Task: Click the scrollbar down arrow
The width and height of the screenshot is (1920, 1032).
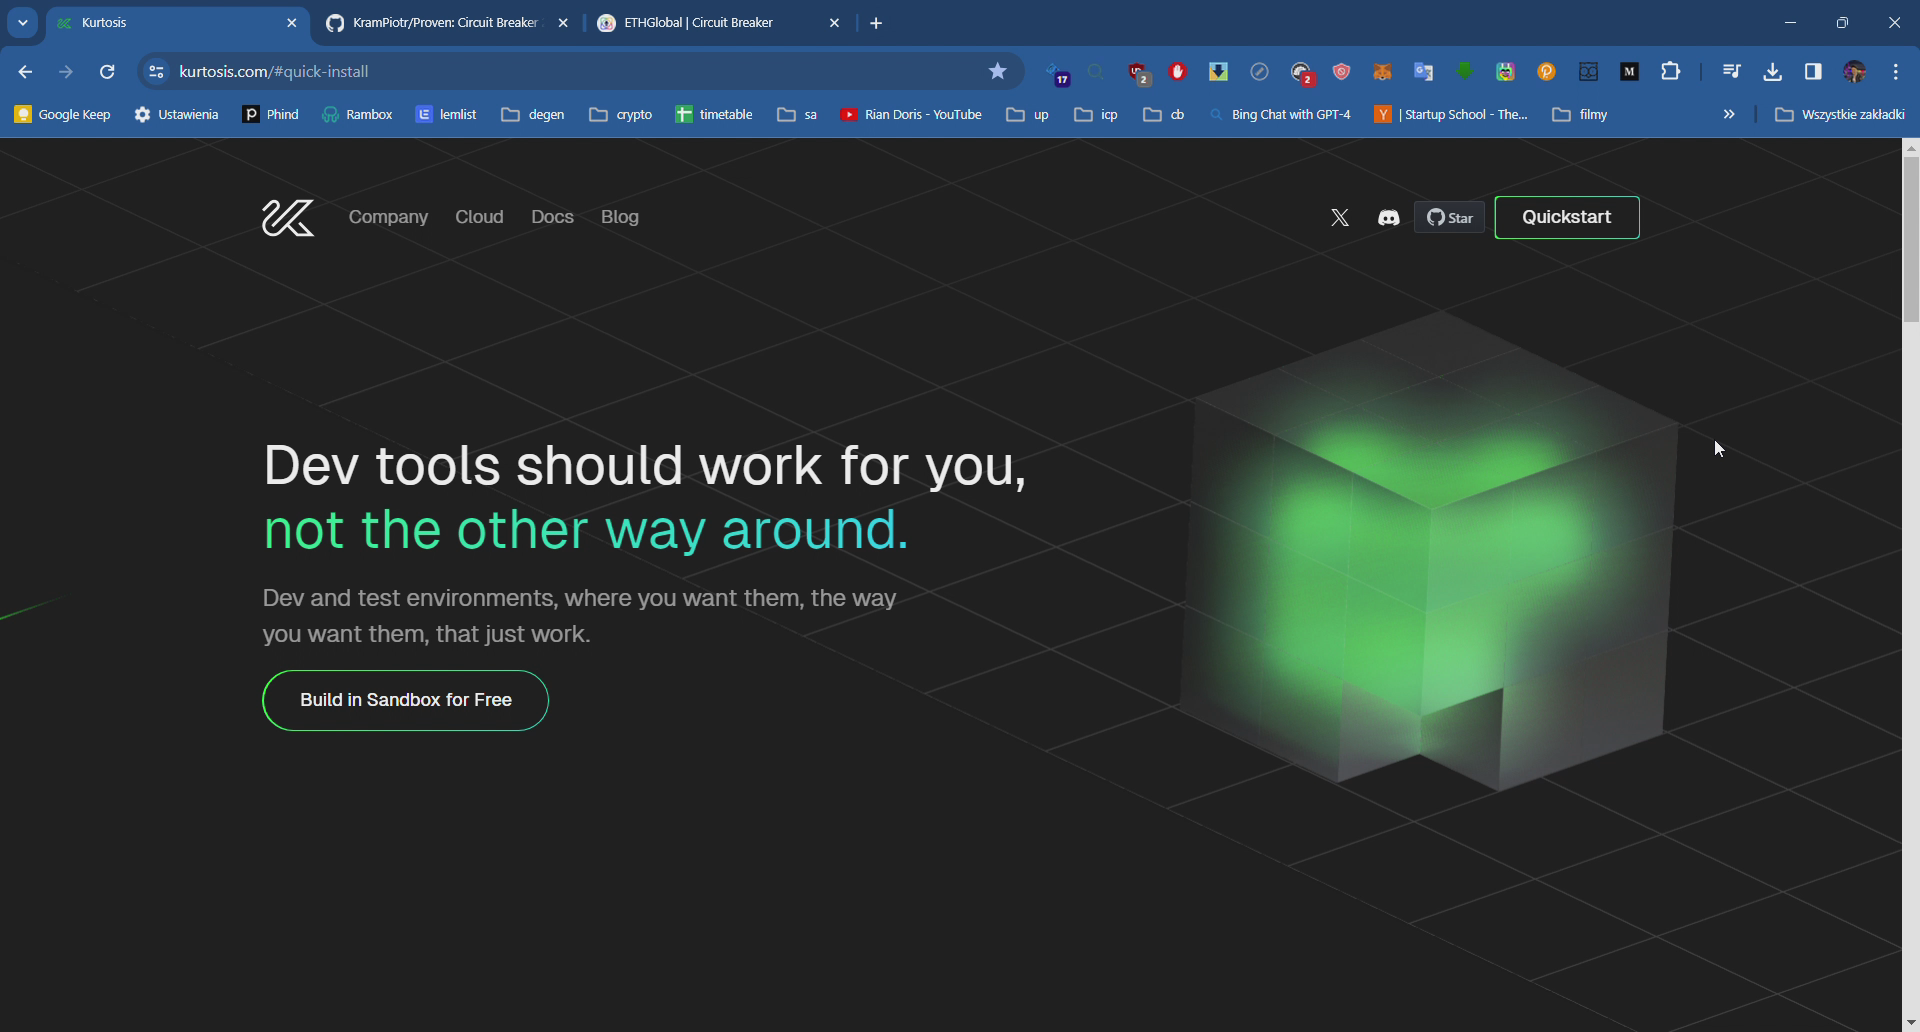Action: pyautogui.click(x=1911, y=1023)
